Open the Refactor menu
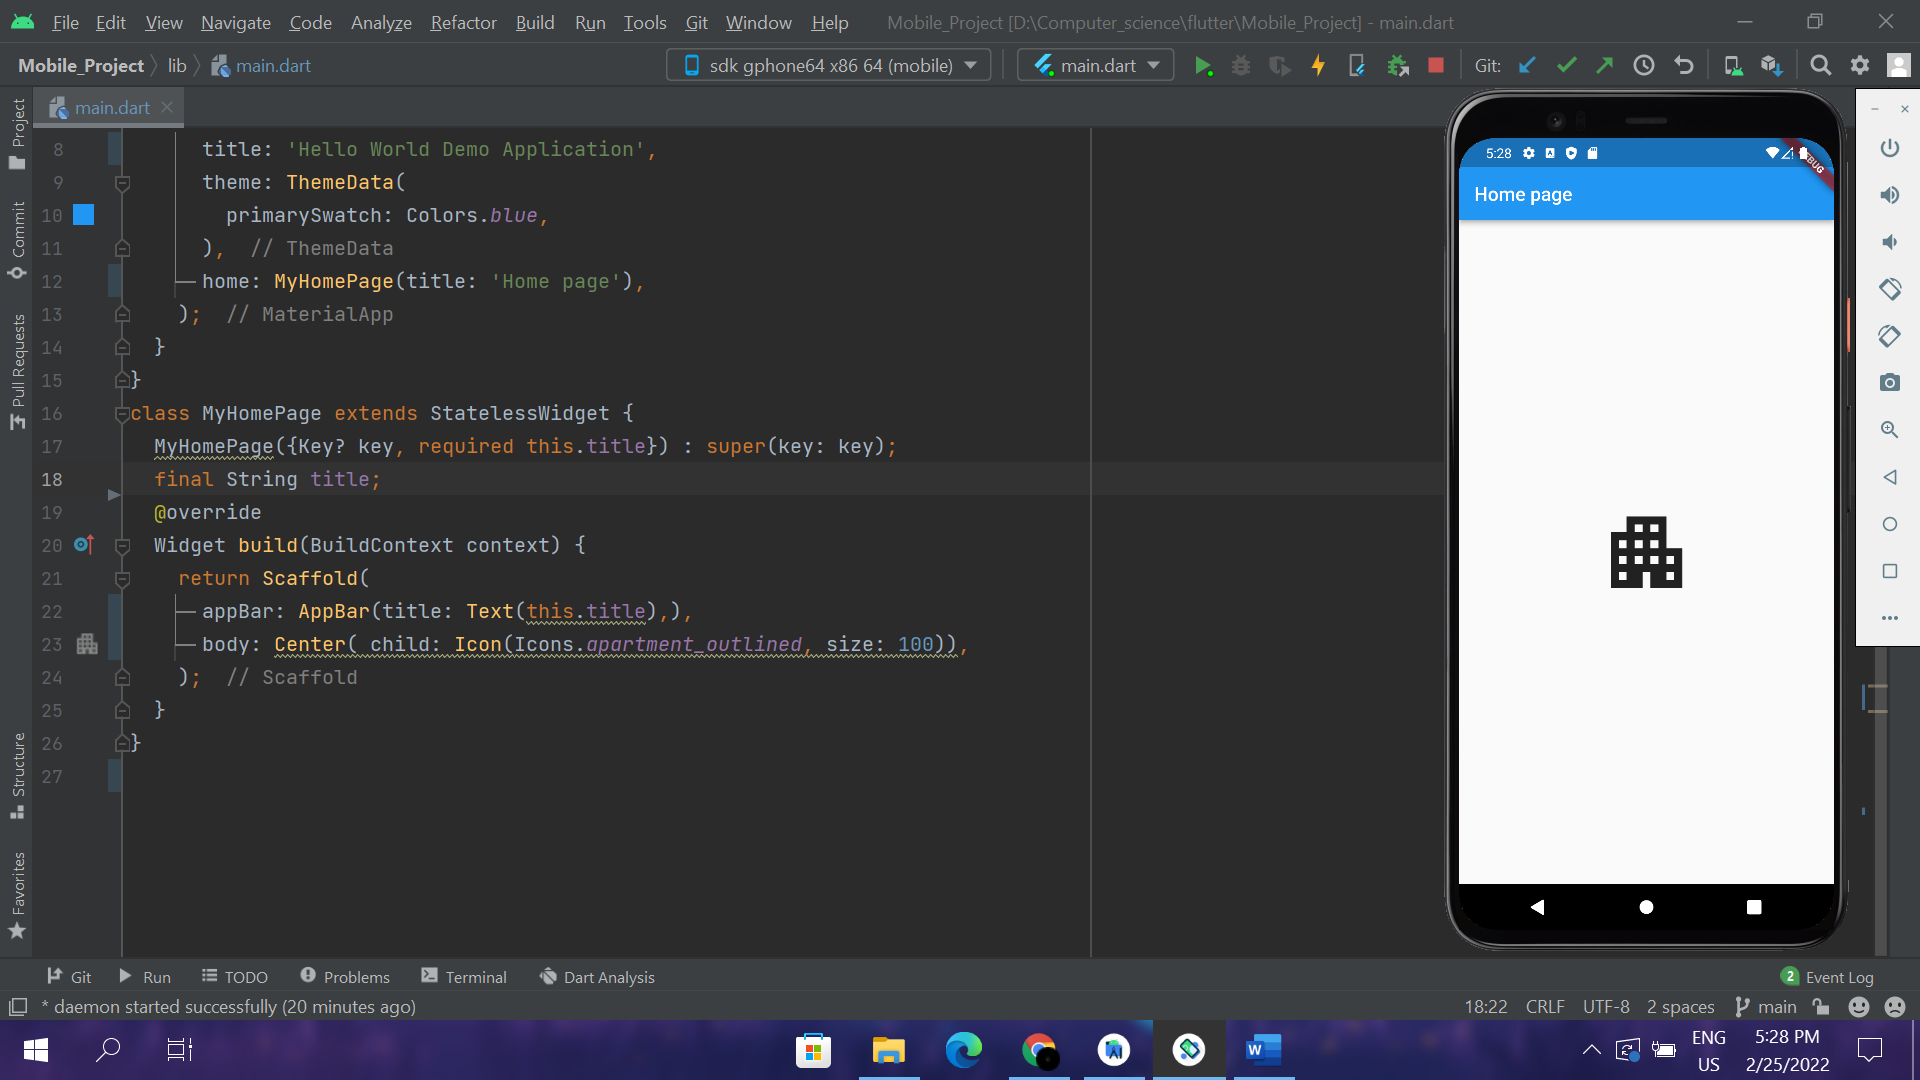1920x1080 pixels. click(463, 22)
